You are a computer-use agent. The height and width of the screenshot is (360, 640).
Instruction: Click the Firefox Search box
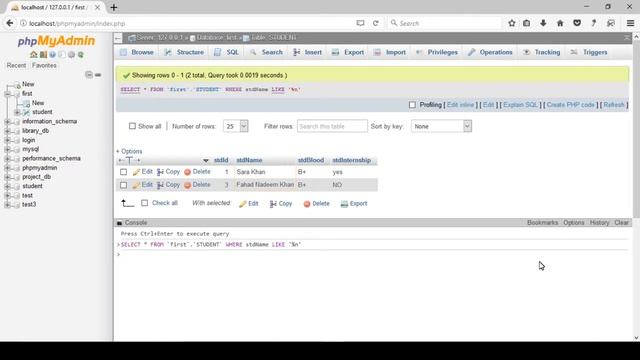444,23
